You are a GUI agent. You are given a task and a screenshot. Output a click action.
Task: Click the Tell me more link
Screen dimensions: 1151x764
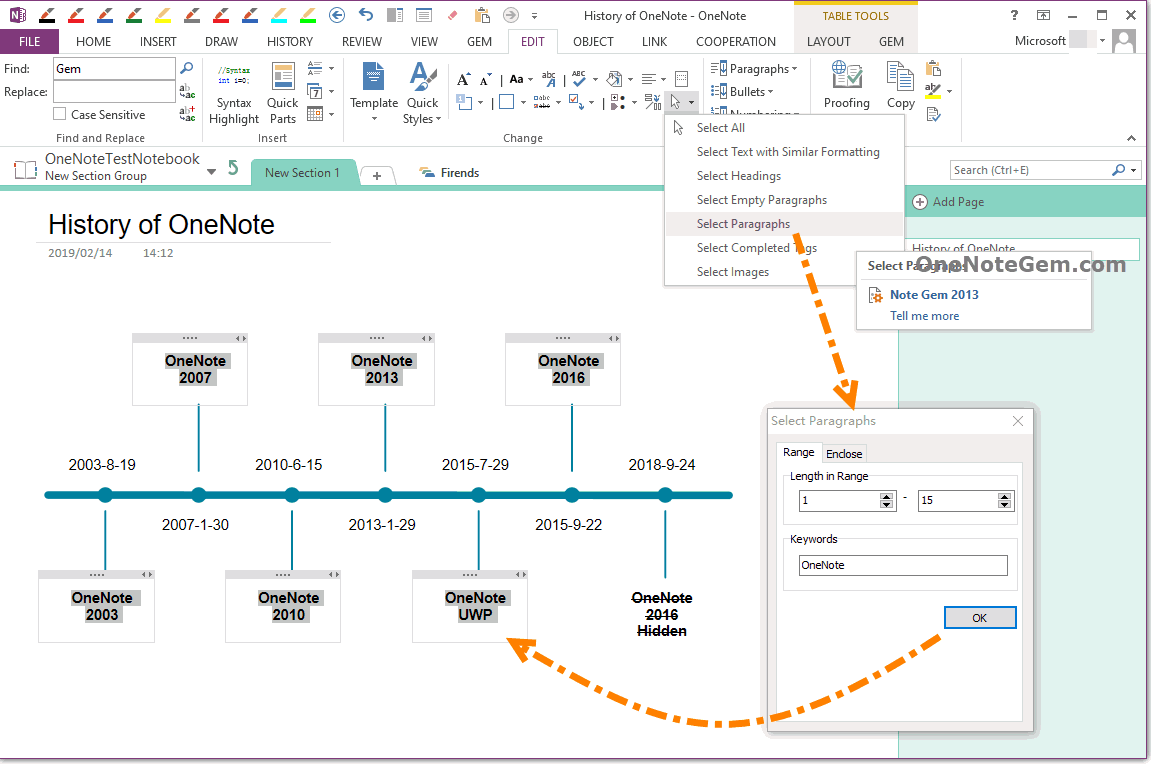click(924, 316)
